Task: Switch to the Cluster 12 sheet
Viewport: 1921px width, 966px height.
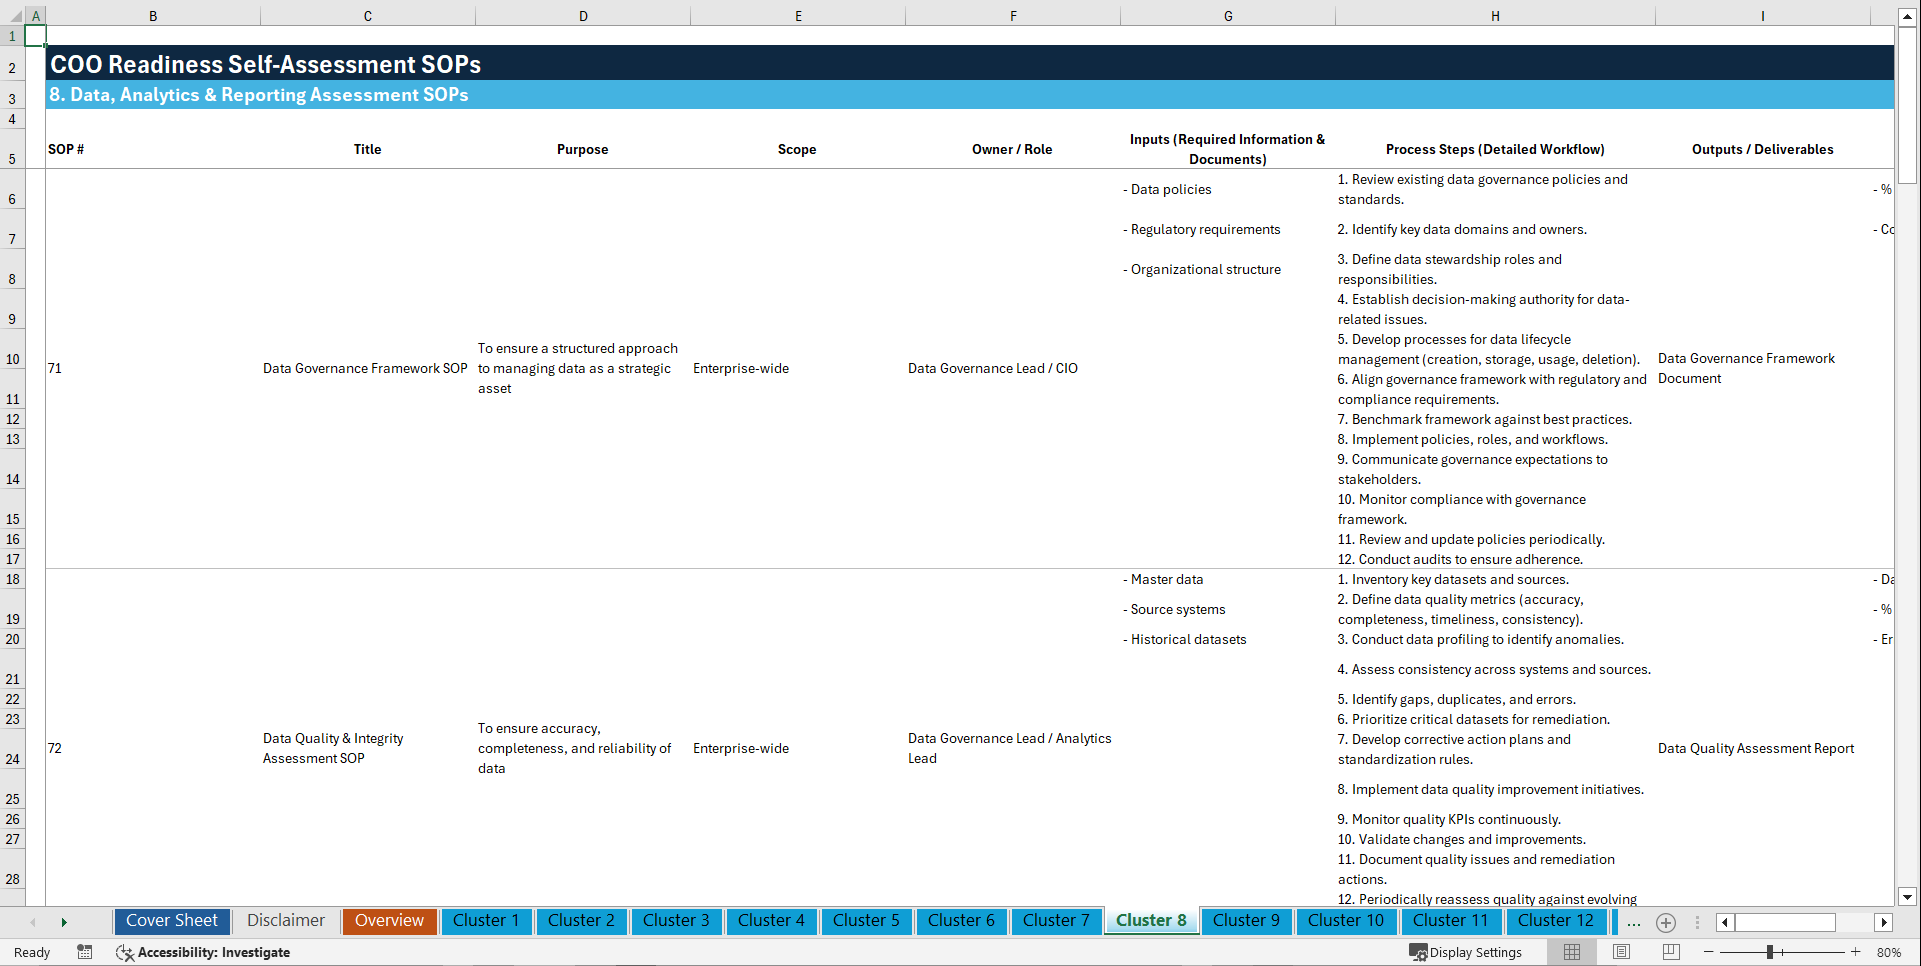Action: click(1556, 921)
